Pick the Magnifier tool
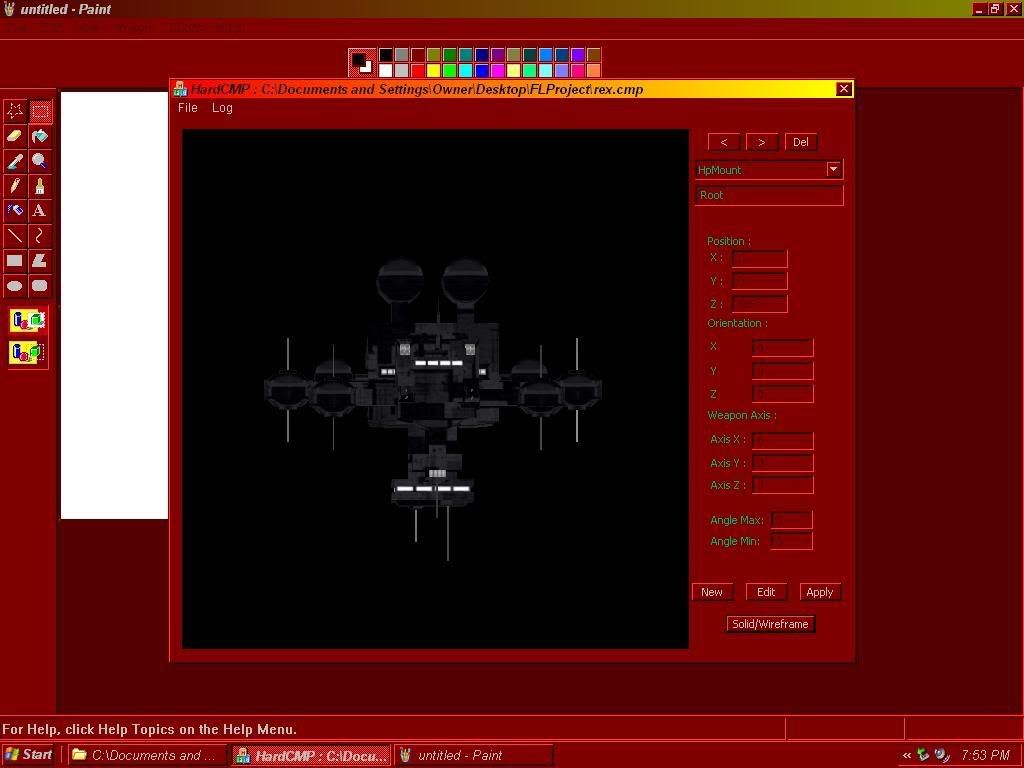Screen dimensions: 1024x768 point(40,161)
